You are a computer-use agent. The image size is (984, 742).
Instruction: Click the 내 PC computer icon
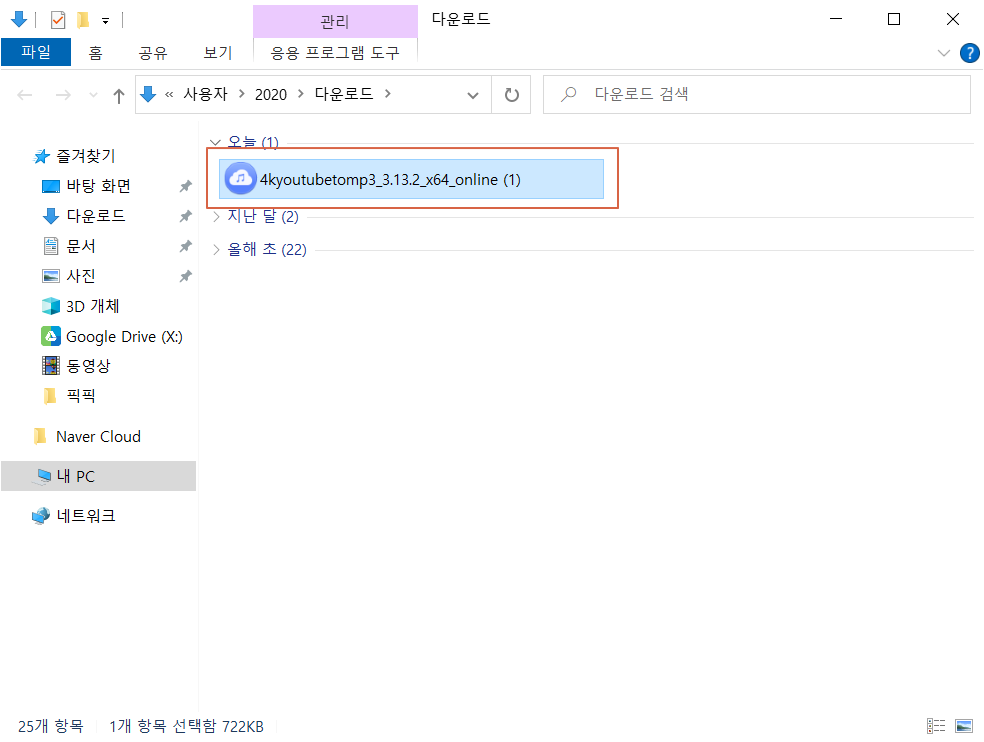pos(43,476)
